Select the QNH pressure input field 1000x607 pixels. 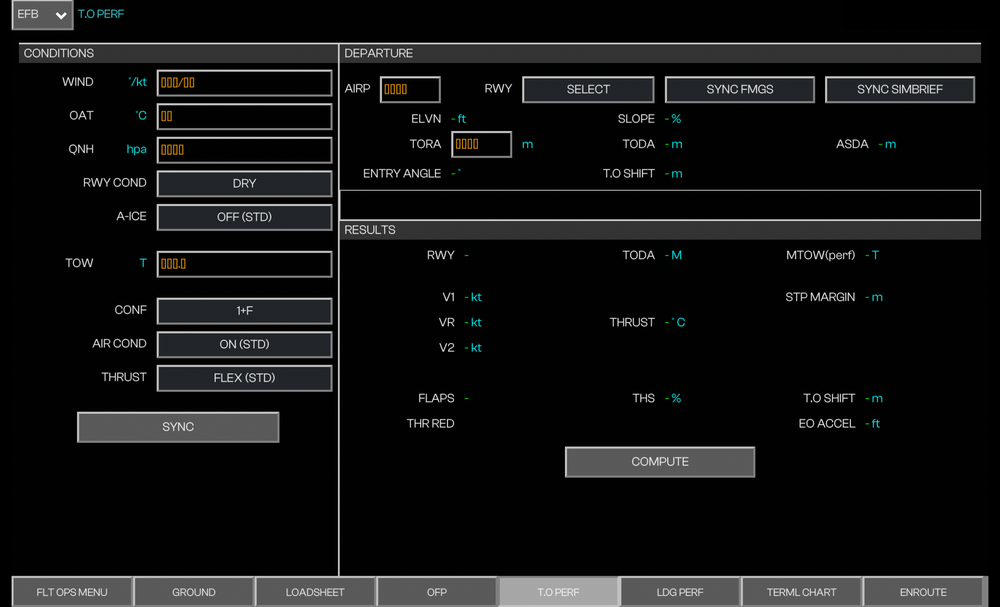tap(244, 150)
